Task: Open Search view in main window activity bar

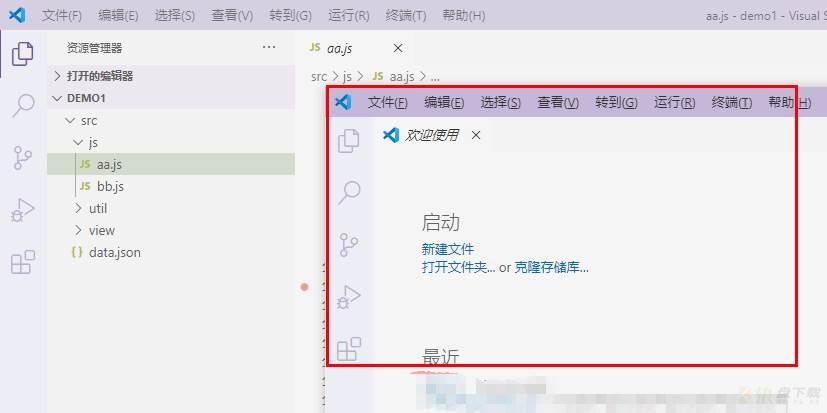Action: (23, 105)
